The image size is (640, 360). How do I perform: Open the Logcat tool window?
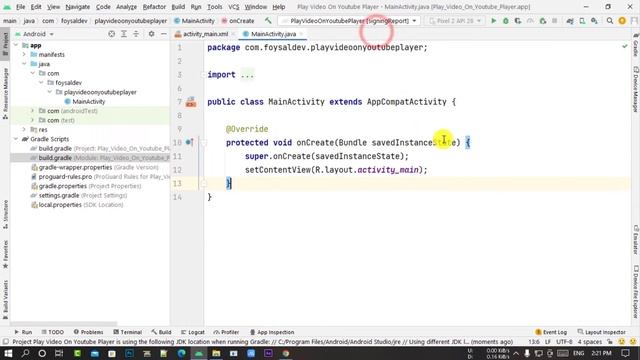pos(192,332)
